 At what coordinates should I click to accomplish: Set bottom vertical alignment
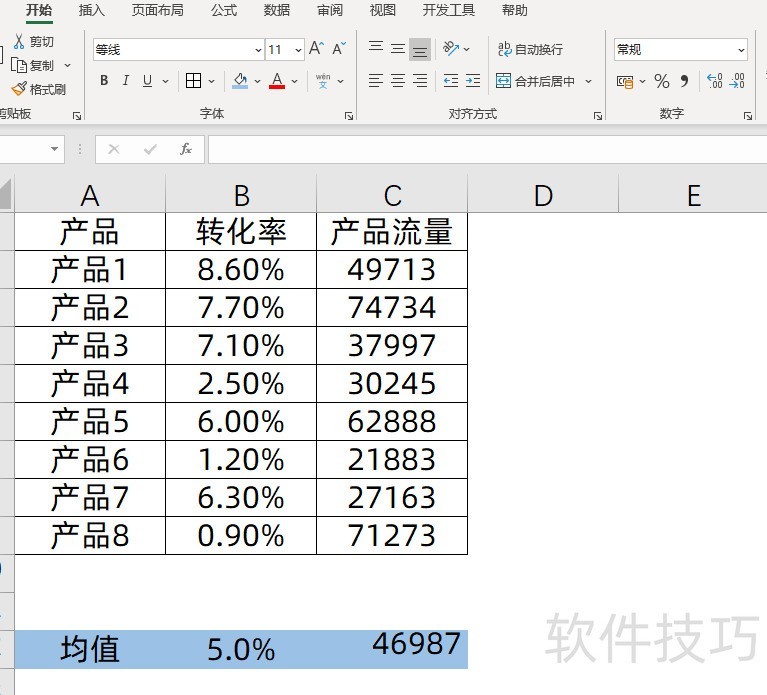[x=420, y=49]
